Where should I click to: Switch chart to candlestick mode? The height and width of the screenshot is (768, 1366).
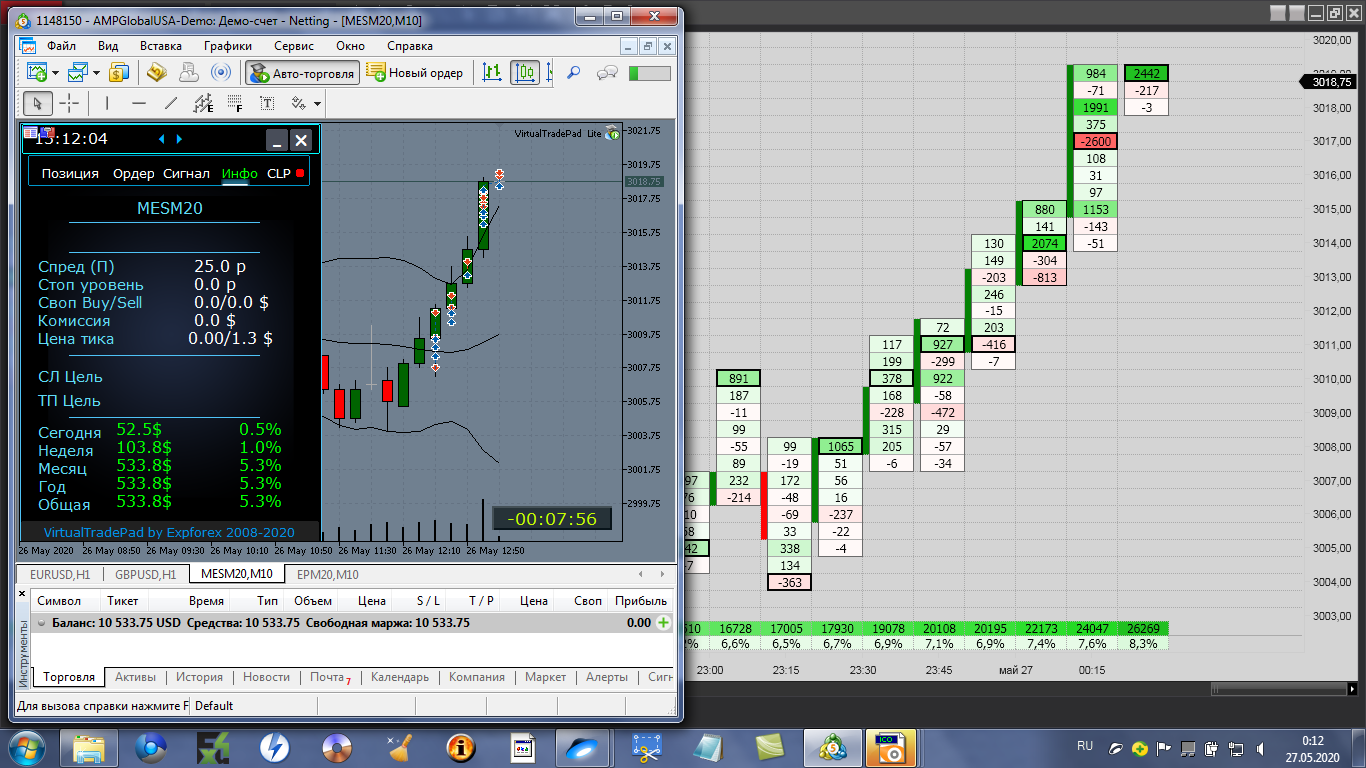pyautogui.click(x=525, y=73)
